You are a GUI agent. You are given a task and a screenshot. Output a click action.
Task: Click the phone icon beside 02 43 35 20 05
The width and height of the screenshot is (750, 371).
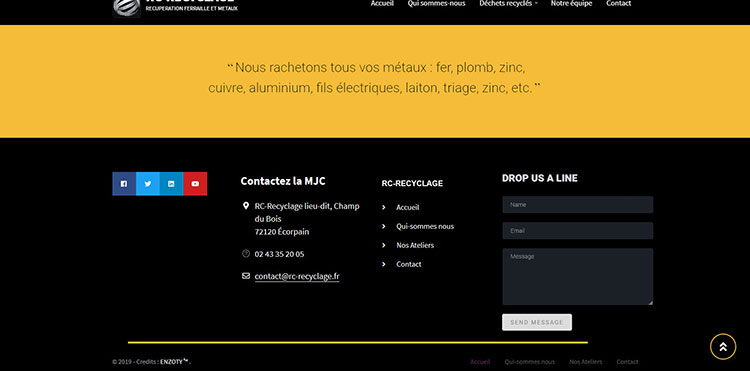246,253
